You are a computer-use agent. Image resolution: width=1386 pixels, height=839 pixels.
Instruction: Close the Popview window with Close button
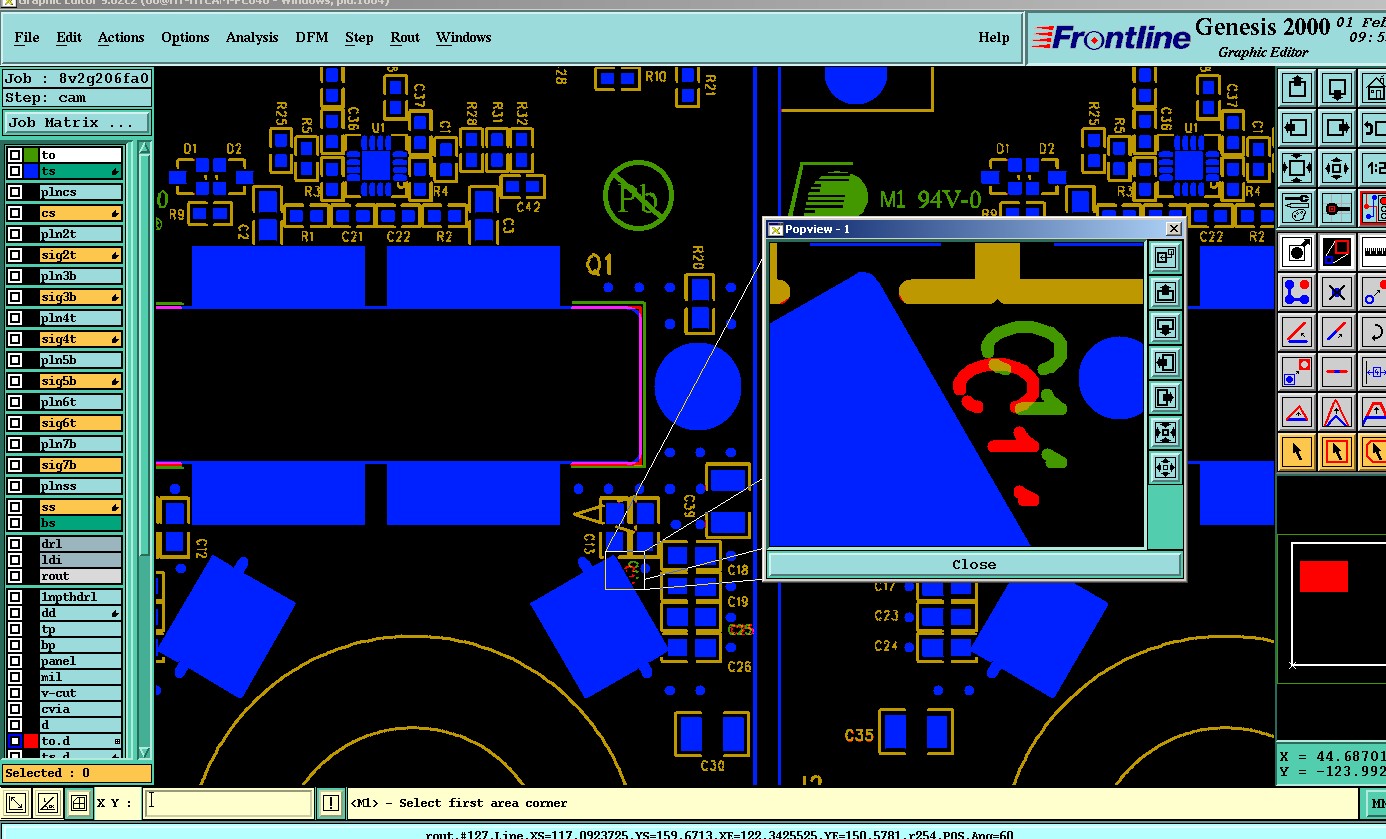coord(974,564)
